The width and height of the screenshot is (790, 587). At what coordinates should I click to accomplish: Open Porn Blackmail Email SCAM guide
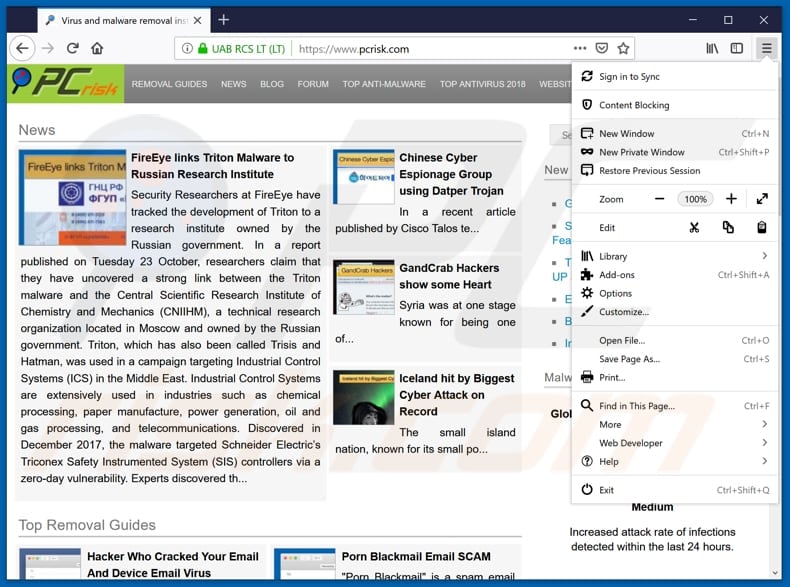pyautogui.click(x=416, y=557)
